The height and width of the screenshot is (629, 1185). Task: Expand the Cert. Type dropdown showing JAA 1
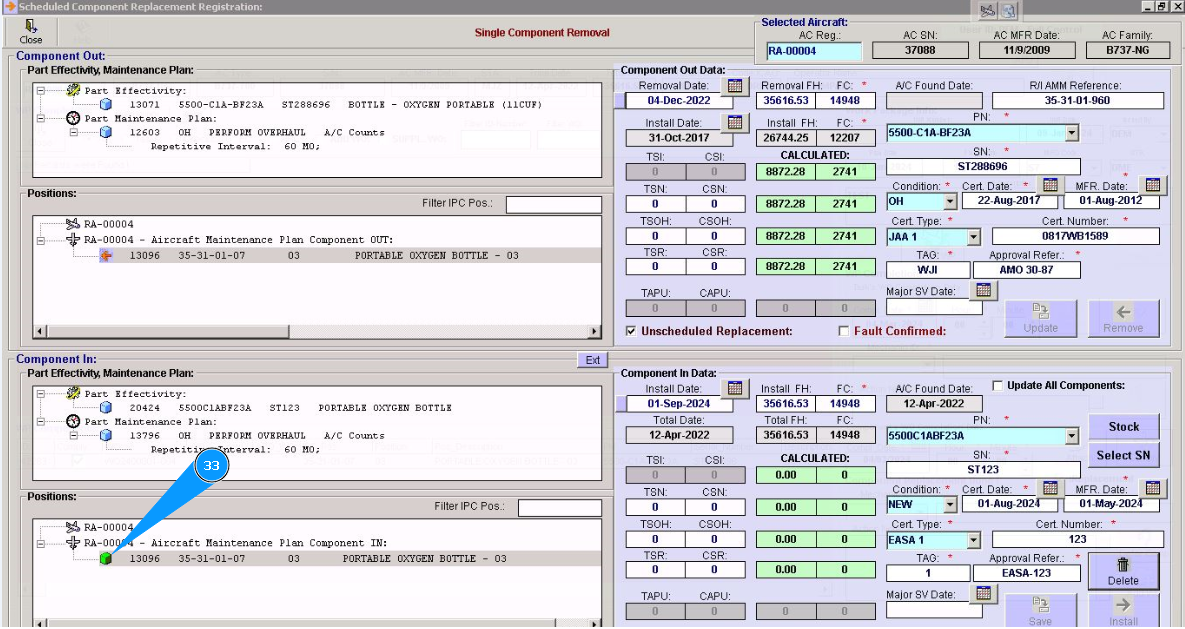click(x=973, y=237)
